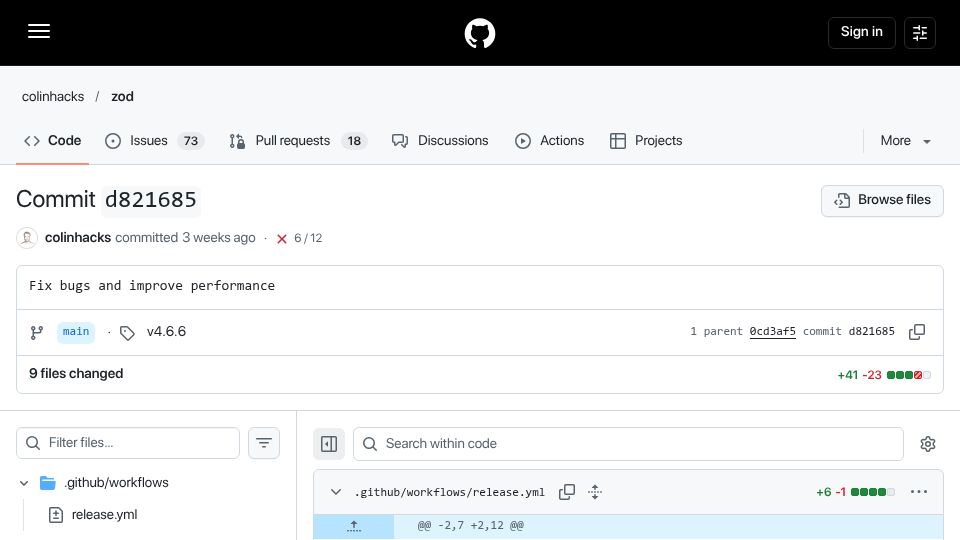The height and width of the screenshot is (540, 960).
Task: Click the Sign in button
Action: pyautogui.click(x=861, y=32)
